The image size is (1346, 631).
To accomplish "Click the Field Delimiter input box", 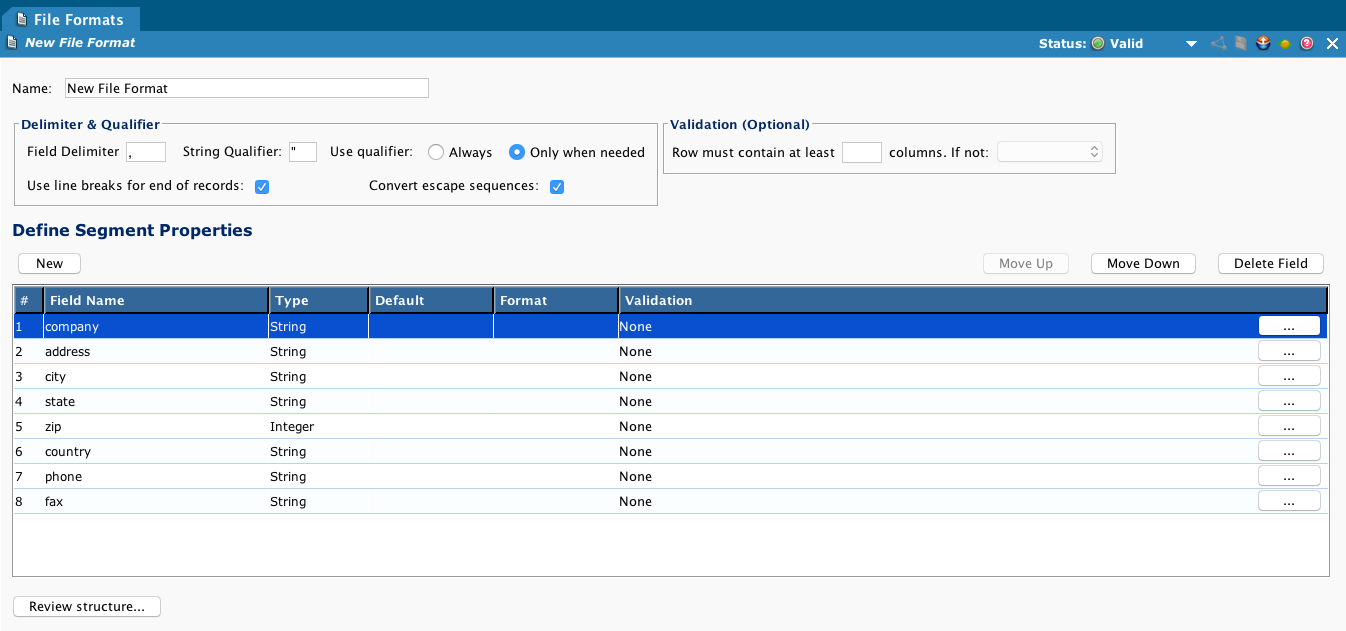I will point(146,152).
